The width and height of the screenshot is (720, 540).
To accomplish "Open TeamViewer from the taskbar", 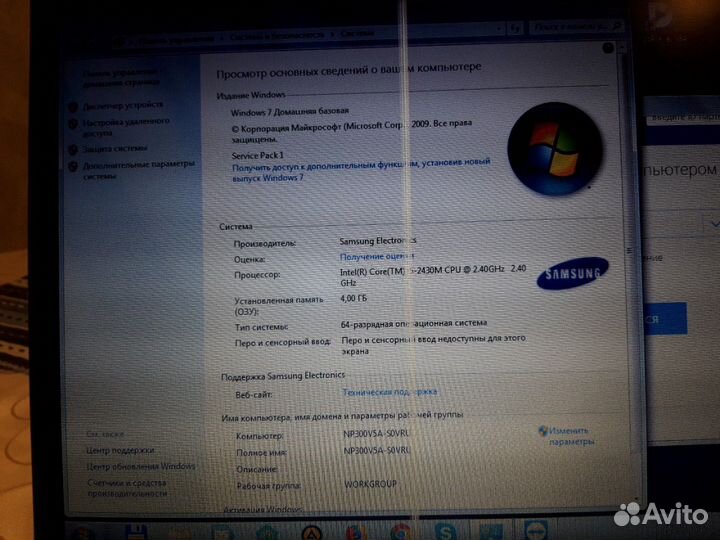I will pyautogui.click(x=535, y=530).
